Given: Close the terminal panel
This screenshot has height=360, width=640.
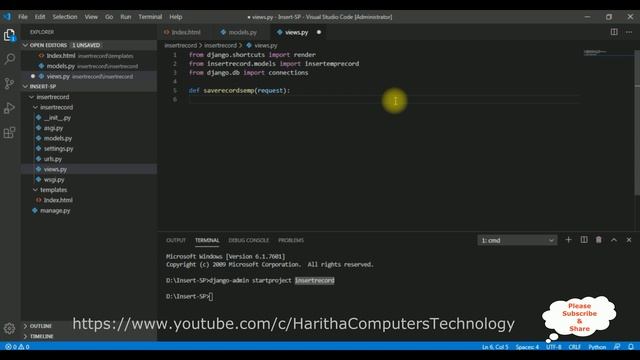Looking at the screenshot, I should (x=629, y=240).
